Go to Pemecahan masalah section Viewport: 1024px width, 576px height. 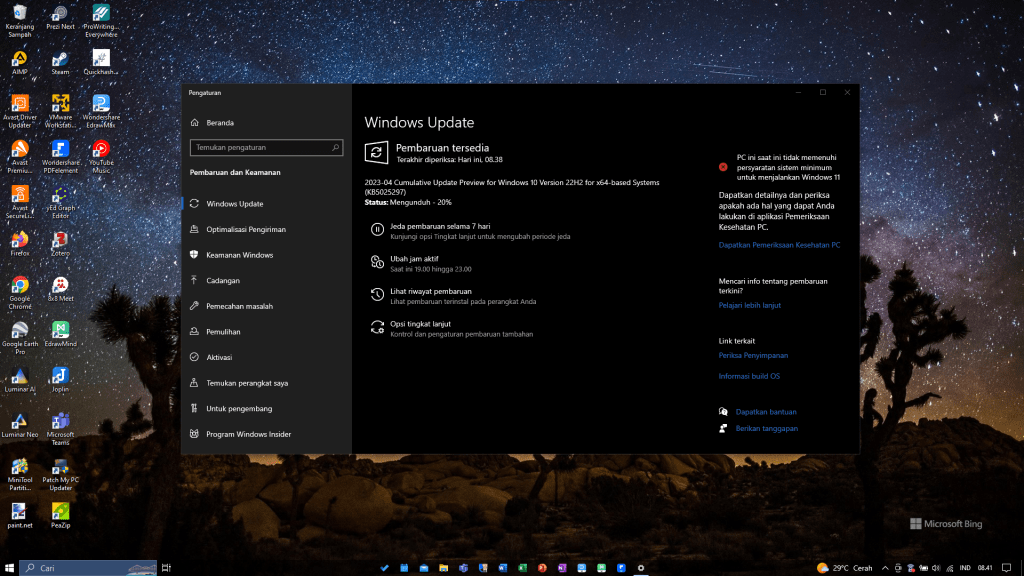(239, 306)
